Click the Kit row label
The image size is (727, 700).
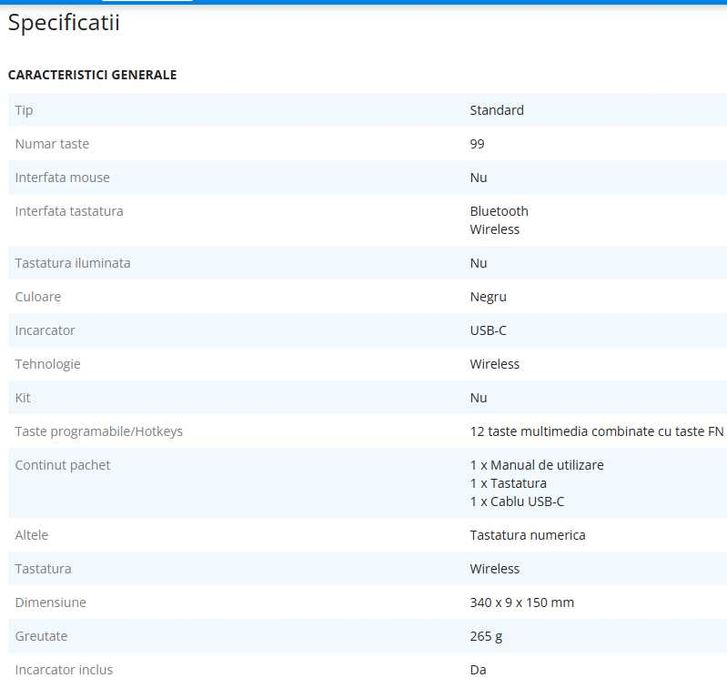pos(22,398)
